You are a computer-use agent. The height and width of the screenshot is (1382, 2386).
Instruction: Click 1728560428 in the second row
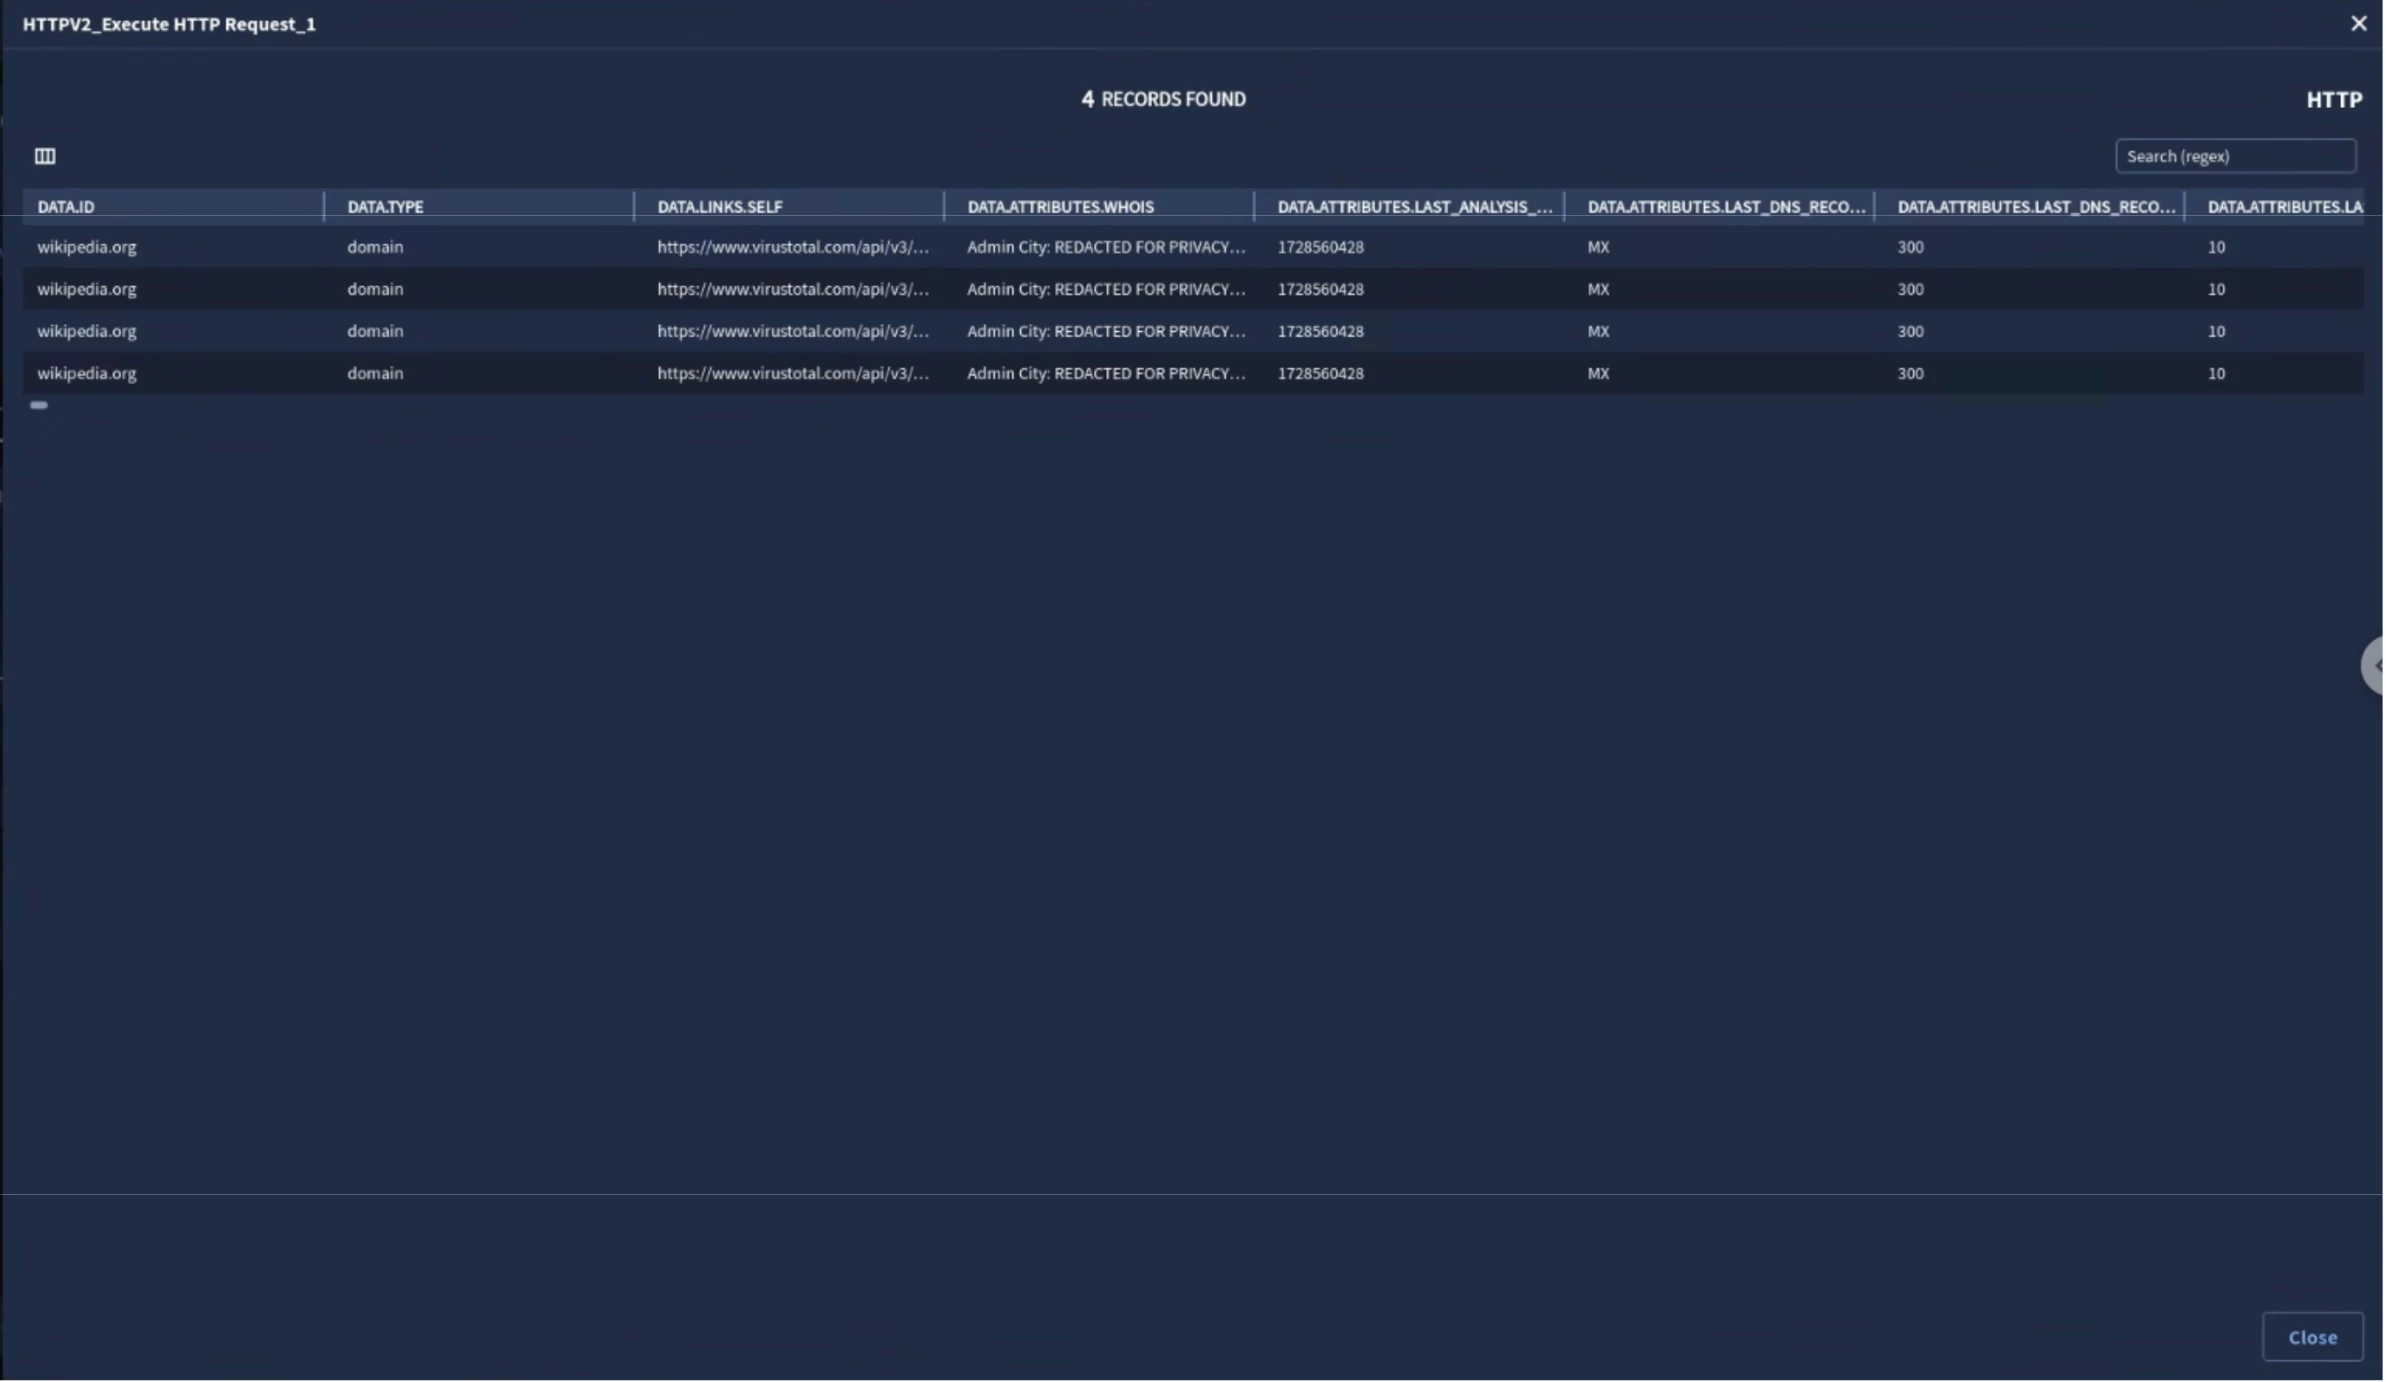point(1322,289)
